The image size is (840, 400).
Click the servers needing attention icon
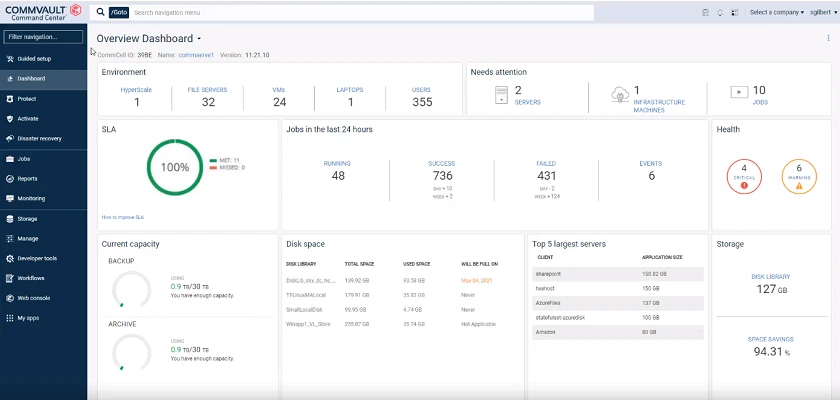click(501, 95)
